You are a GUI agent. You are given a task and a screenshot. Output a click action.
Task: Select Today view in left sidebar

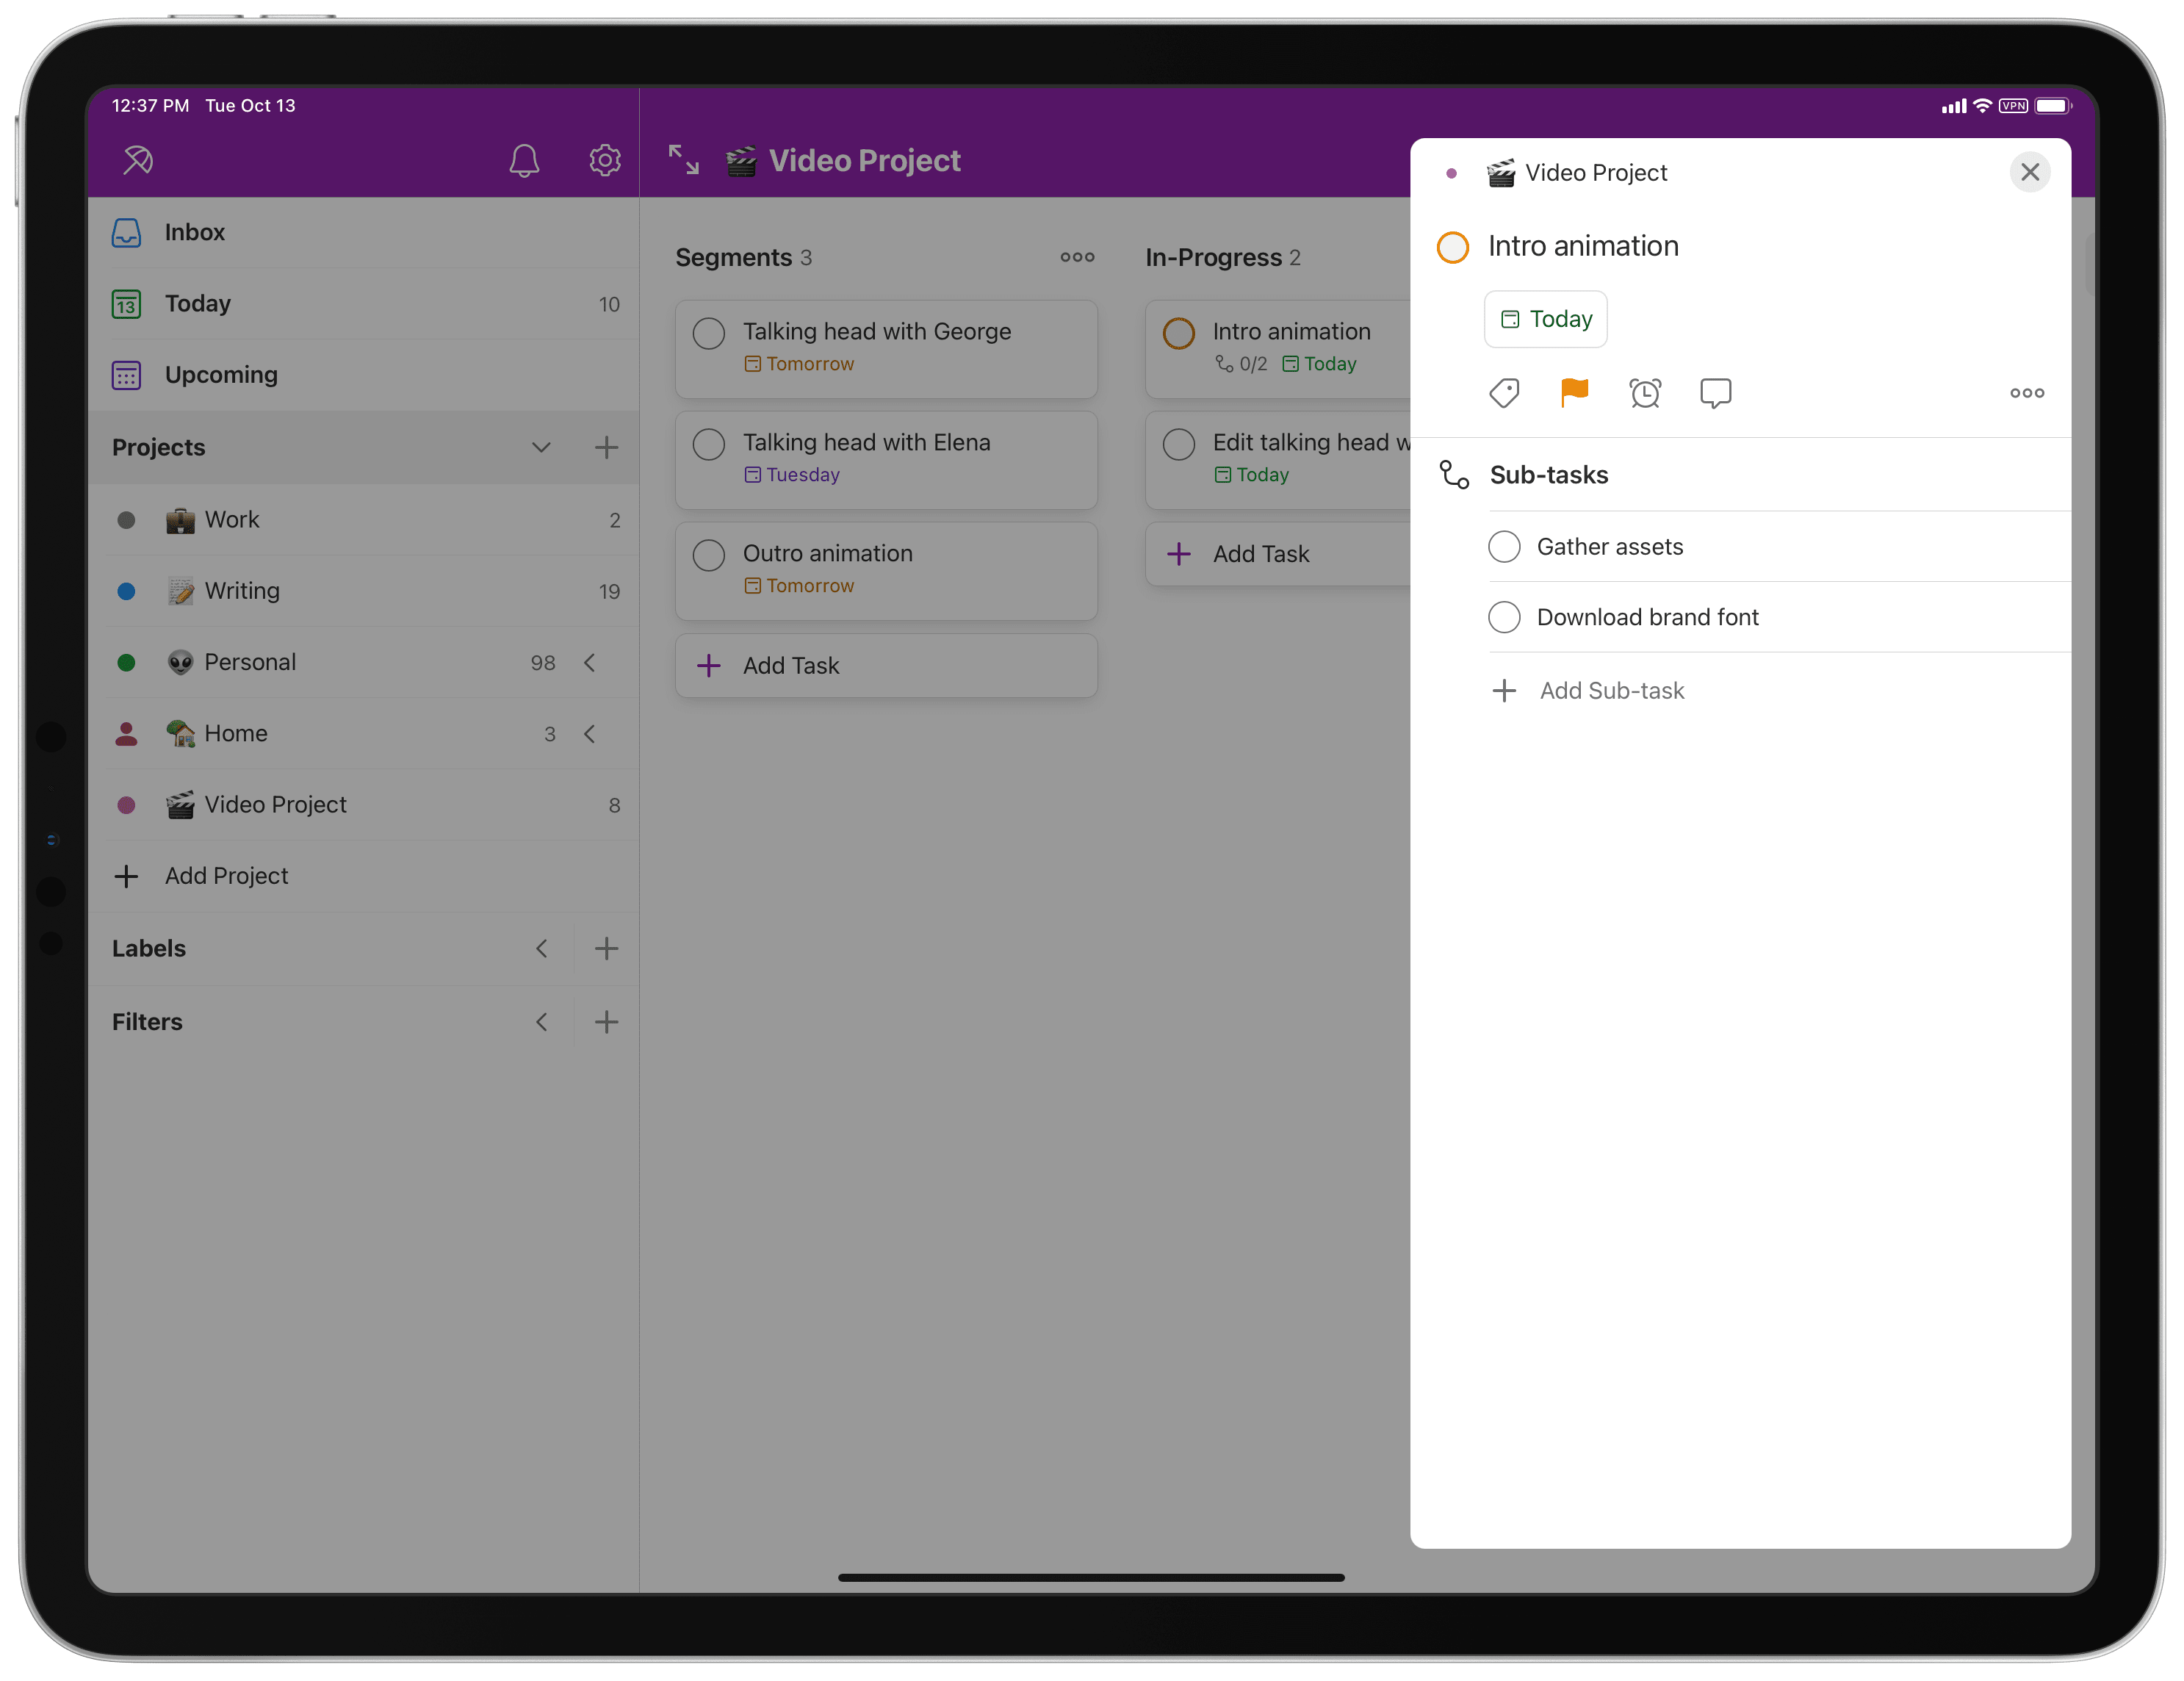[x=196, y=302]
